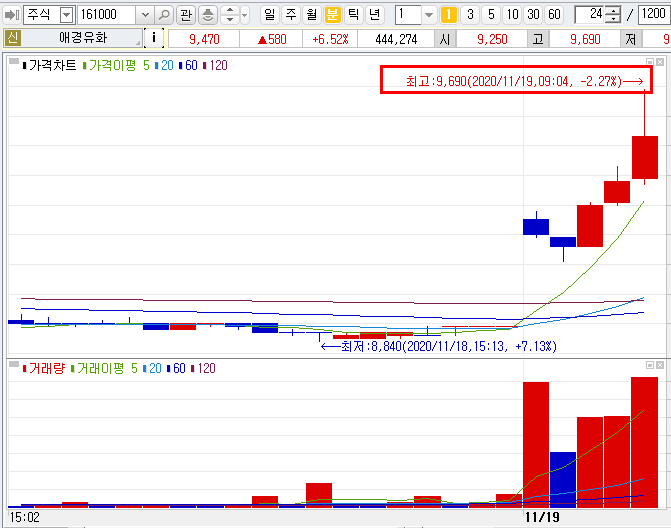Choose the 60-minute interval button

(554, 15)
